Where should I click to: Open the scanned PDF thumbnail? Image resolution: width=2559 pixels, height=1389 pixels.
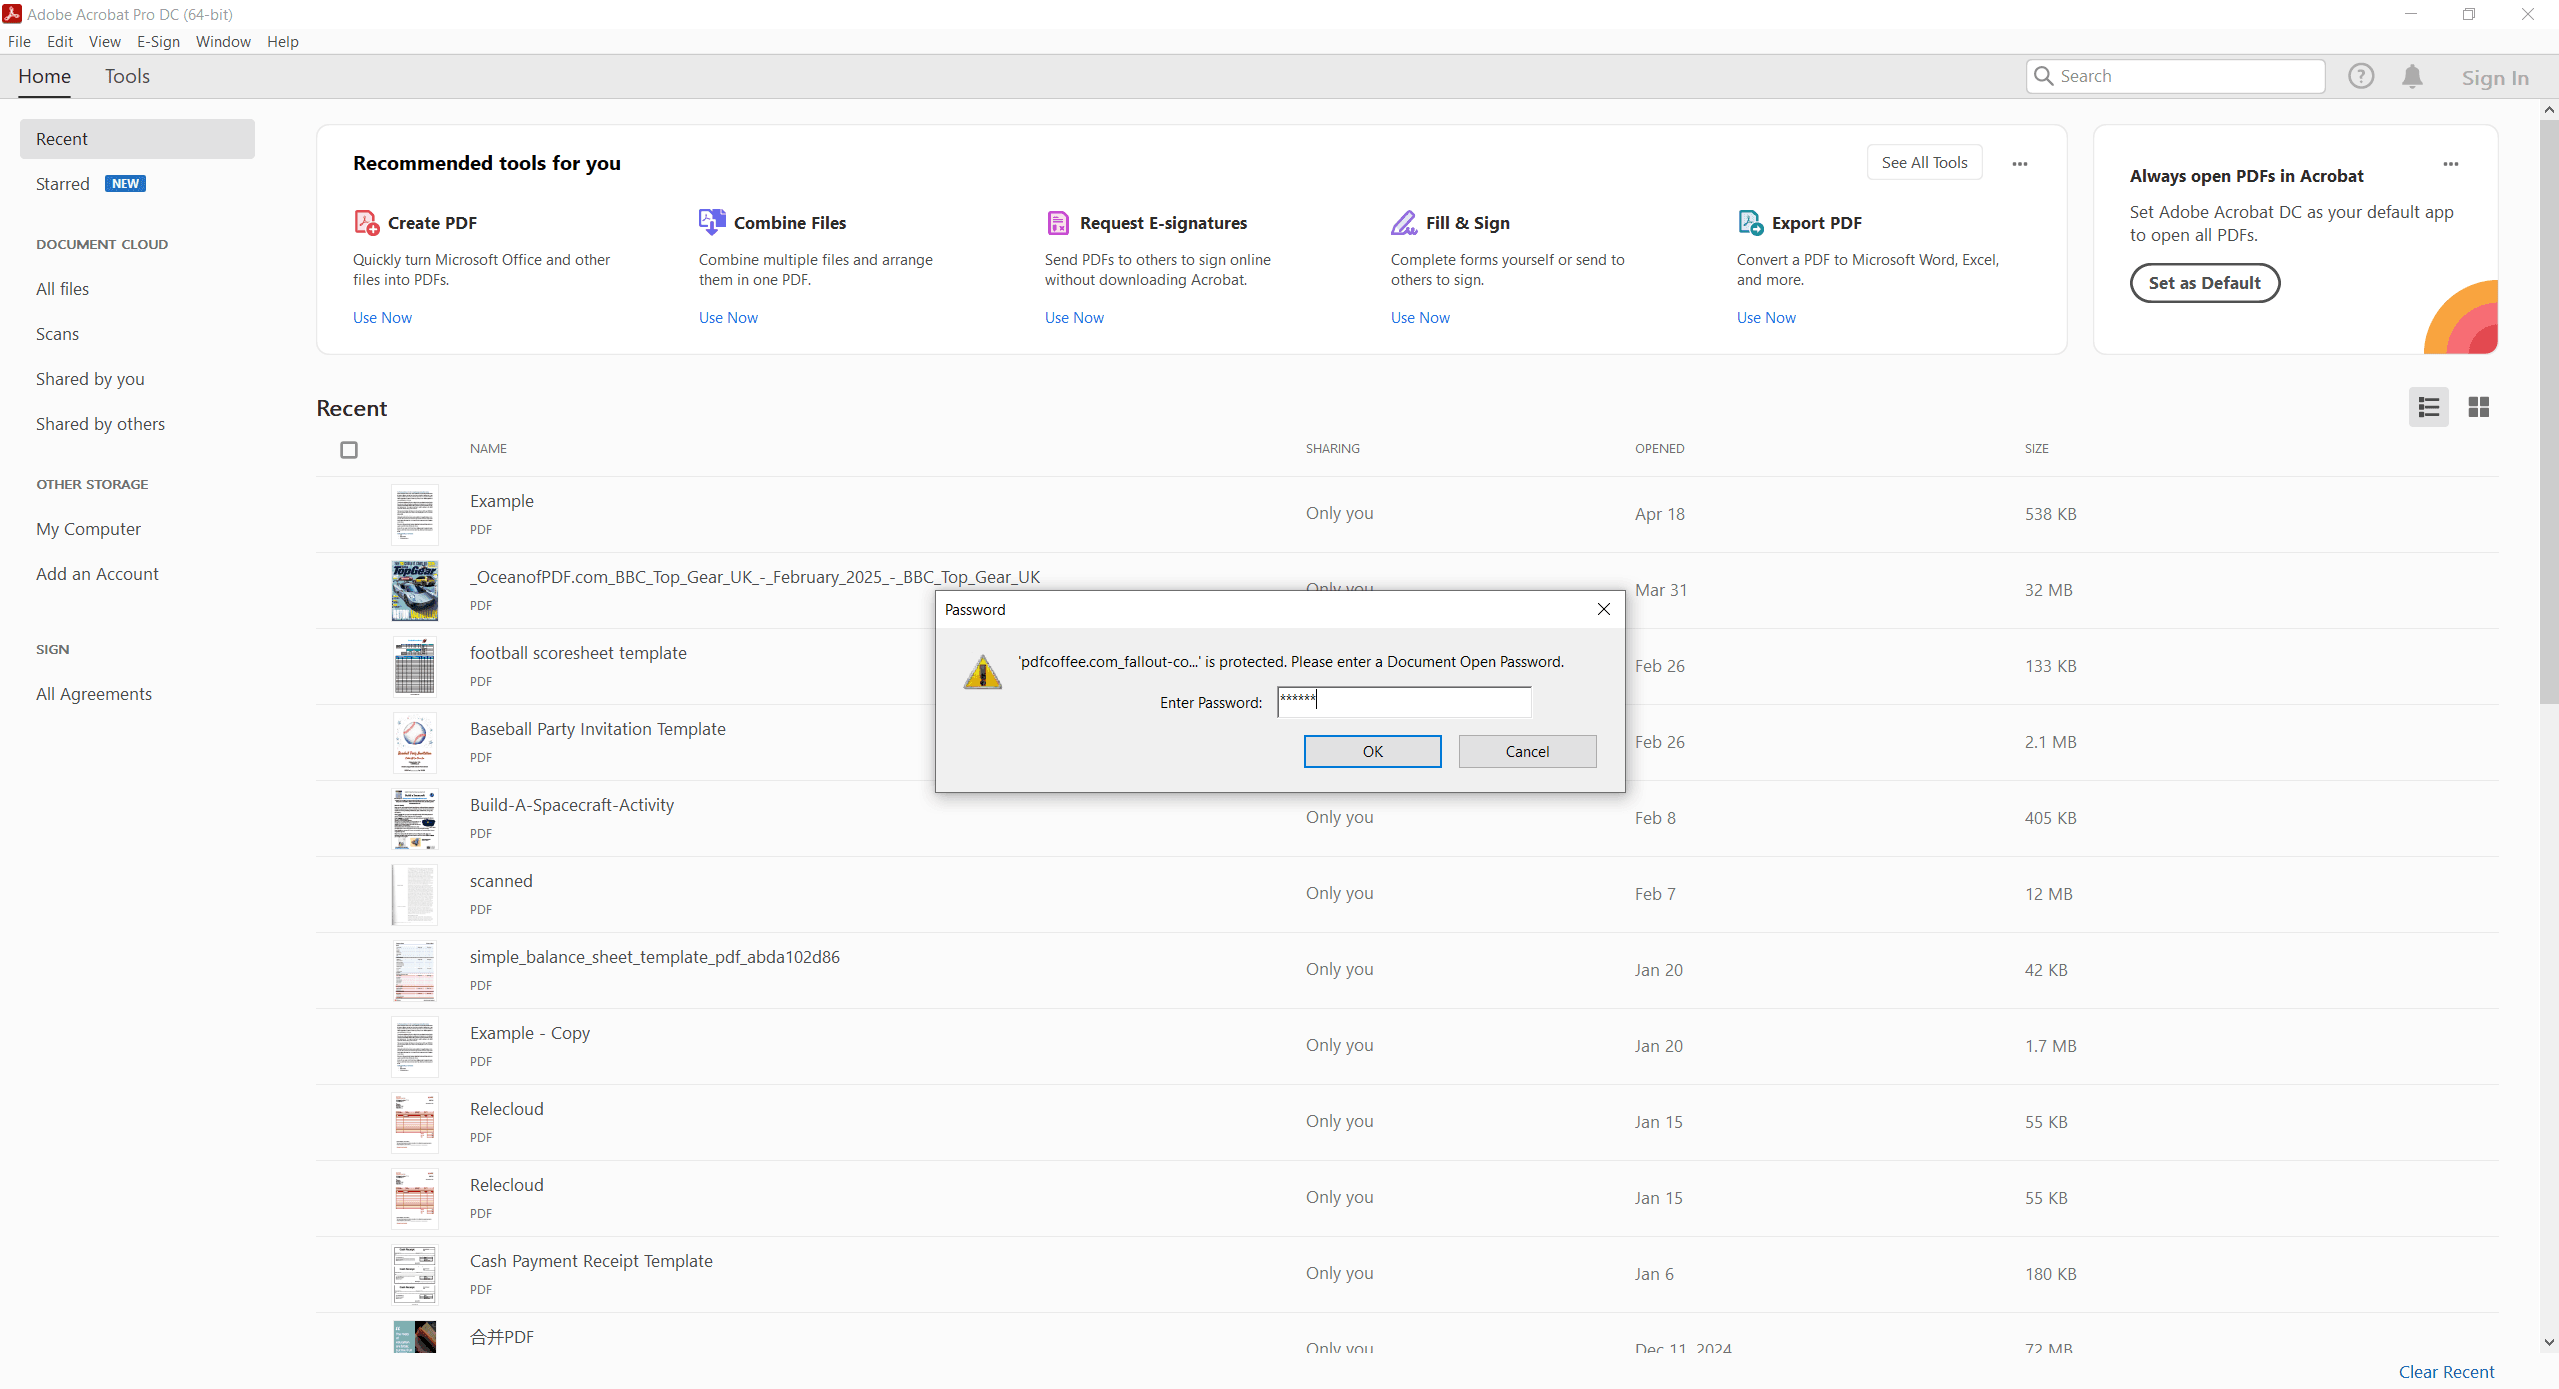(414, 894)
